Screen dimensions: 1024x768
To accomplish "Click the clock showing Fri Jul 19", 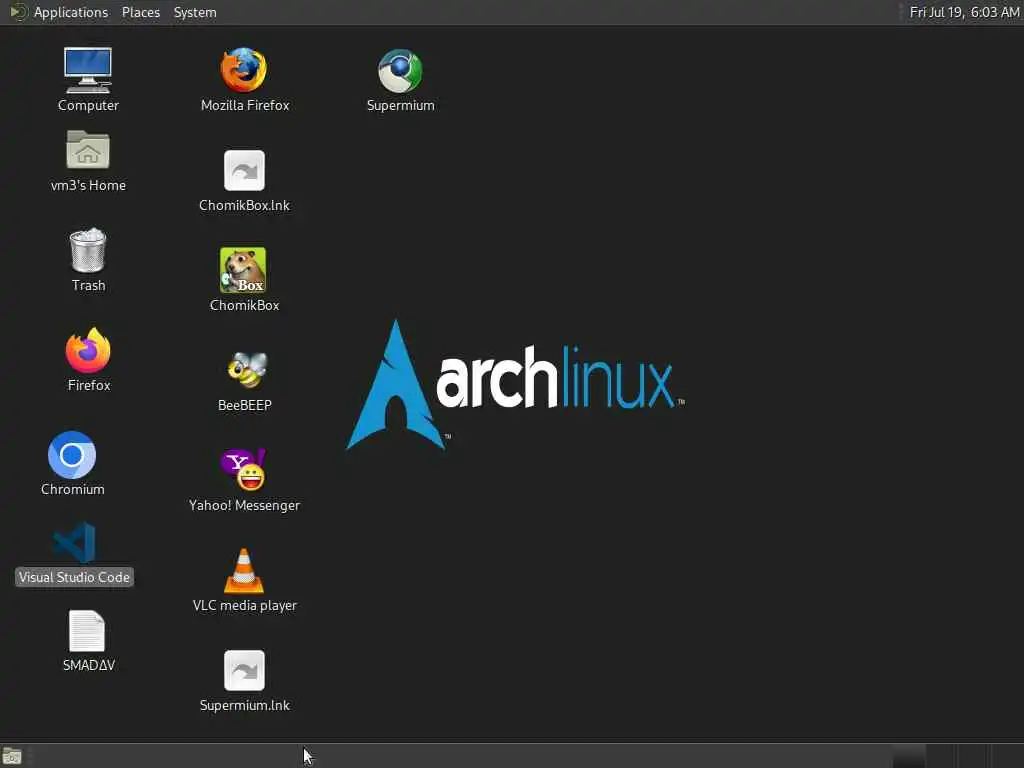I will [965, 12].
